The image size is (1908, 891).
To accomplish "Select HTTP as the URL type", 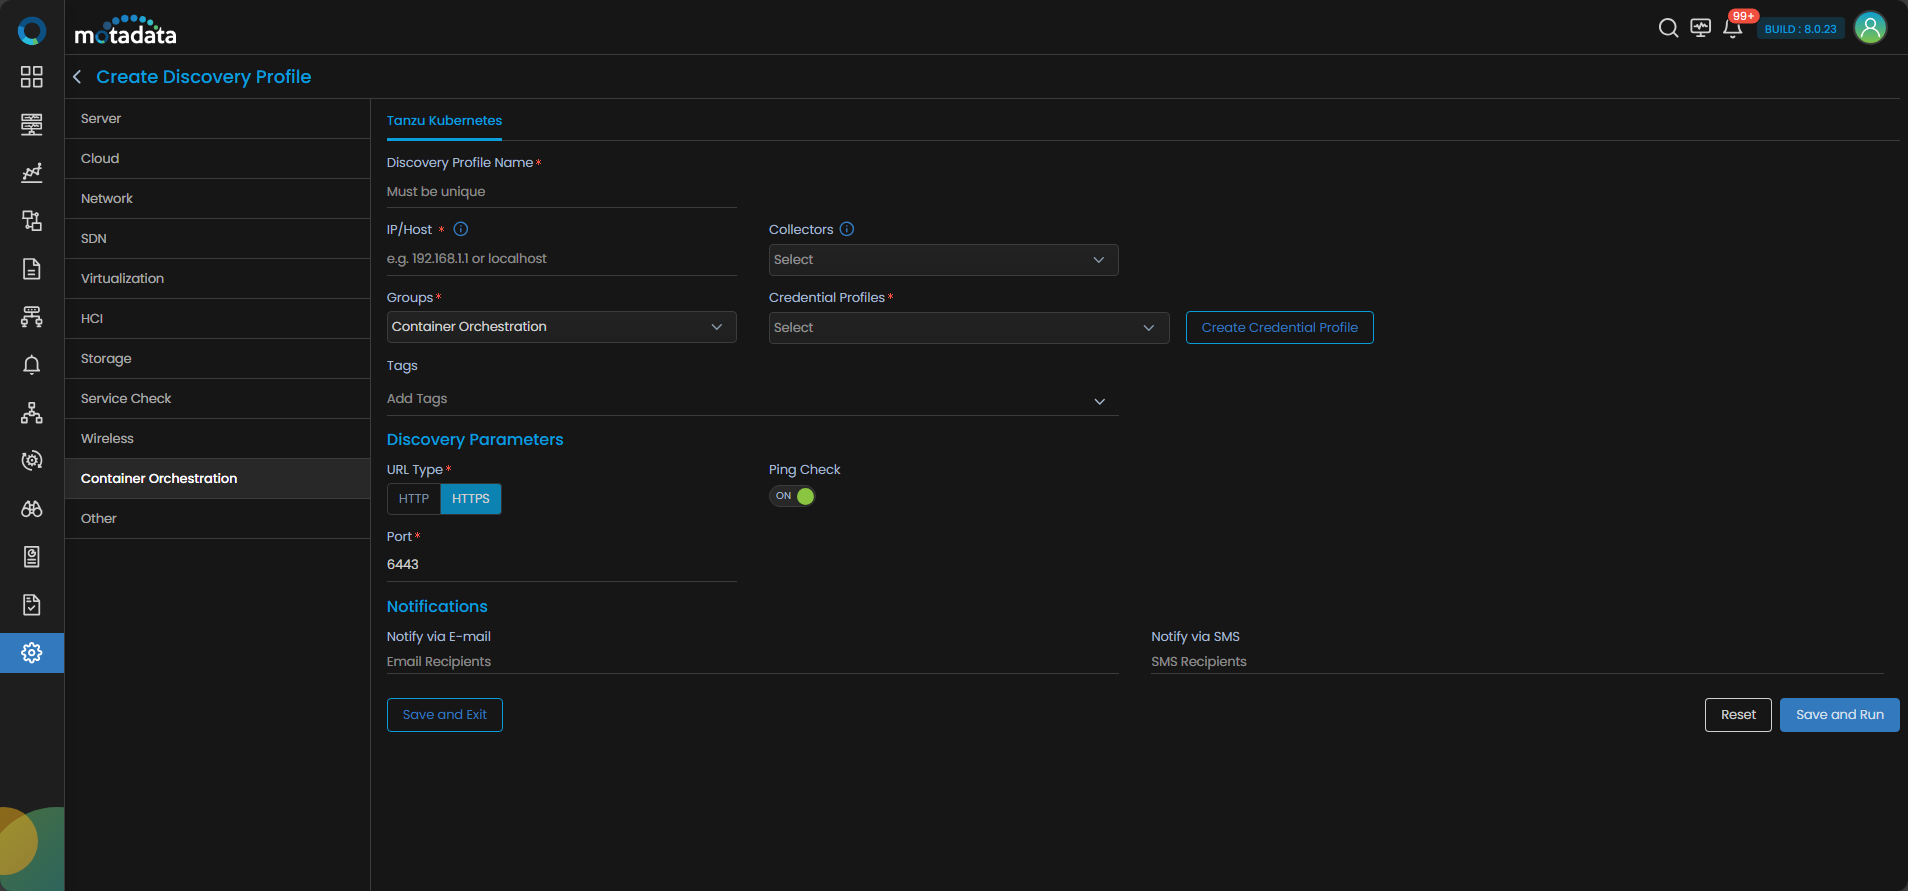I will pos(414,499).
